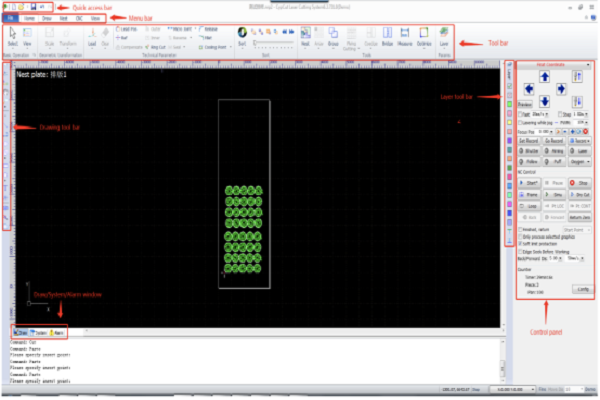Click the Return Zero button
Screen dimensions: 600x400
[579, 217]
